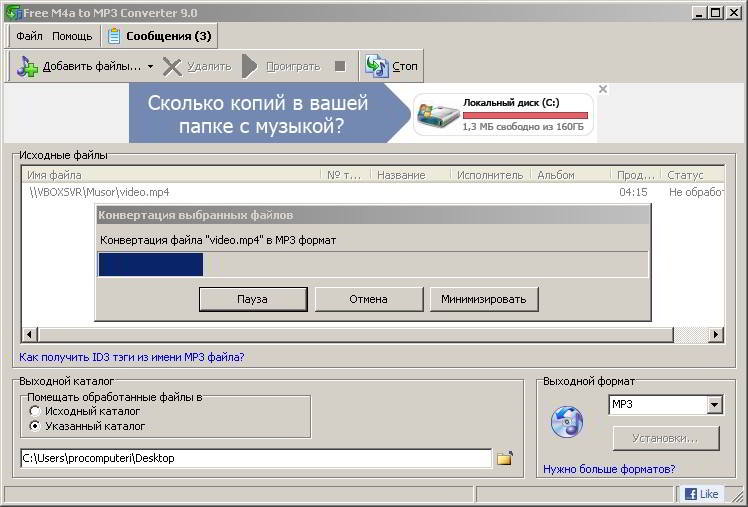This screenshot has width=748, height=507.
Task: Click the horizontal scrollbar track of file list
Action: click(690, 334)
